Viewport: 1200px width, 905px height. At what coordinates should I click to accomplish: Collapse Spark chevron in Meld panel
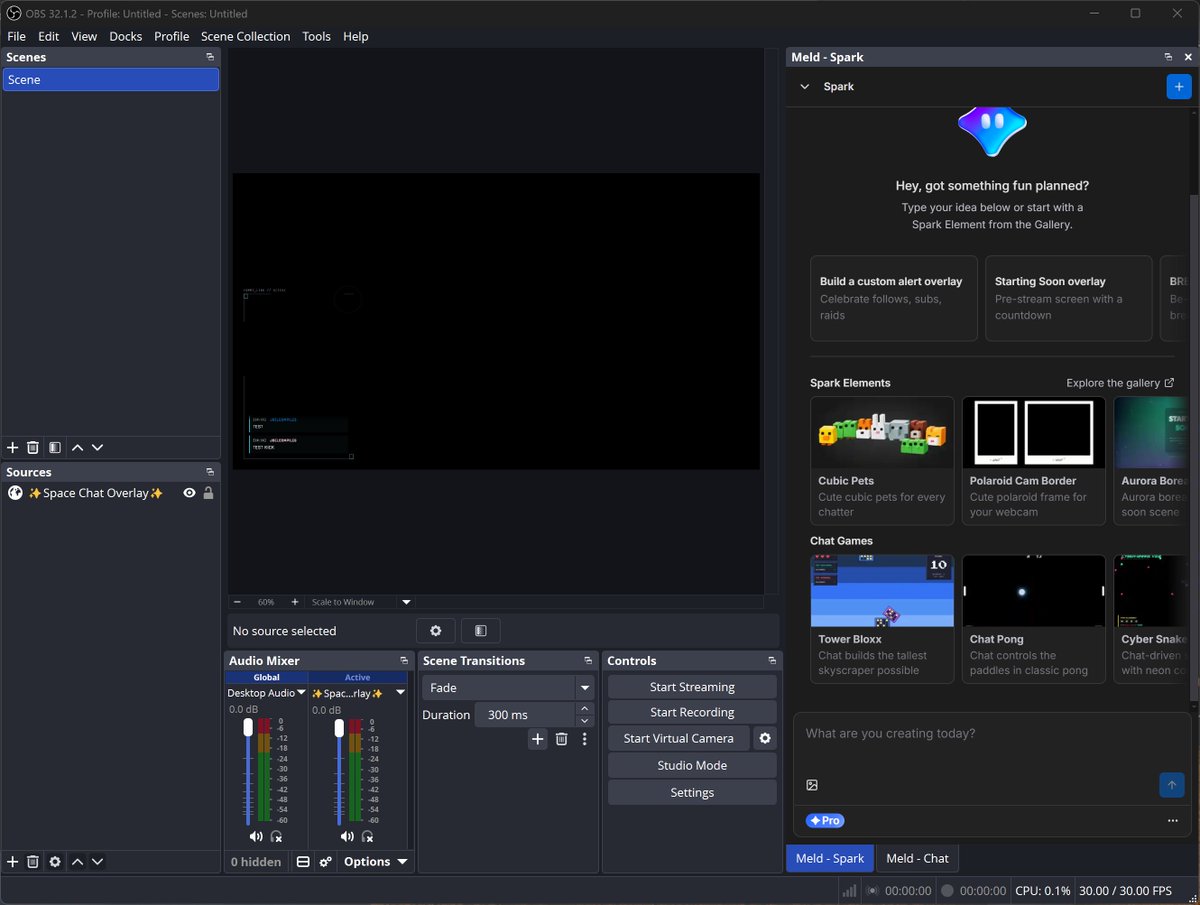point(805,87)
